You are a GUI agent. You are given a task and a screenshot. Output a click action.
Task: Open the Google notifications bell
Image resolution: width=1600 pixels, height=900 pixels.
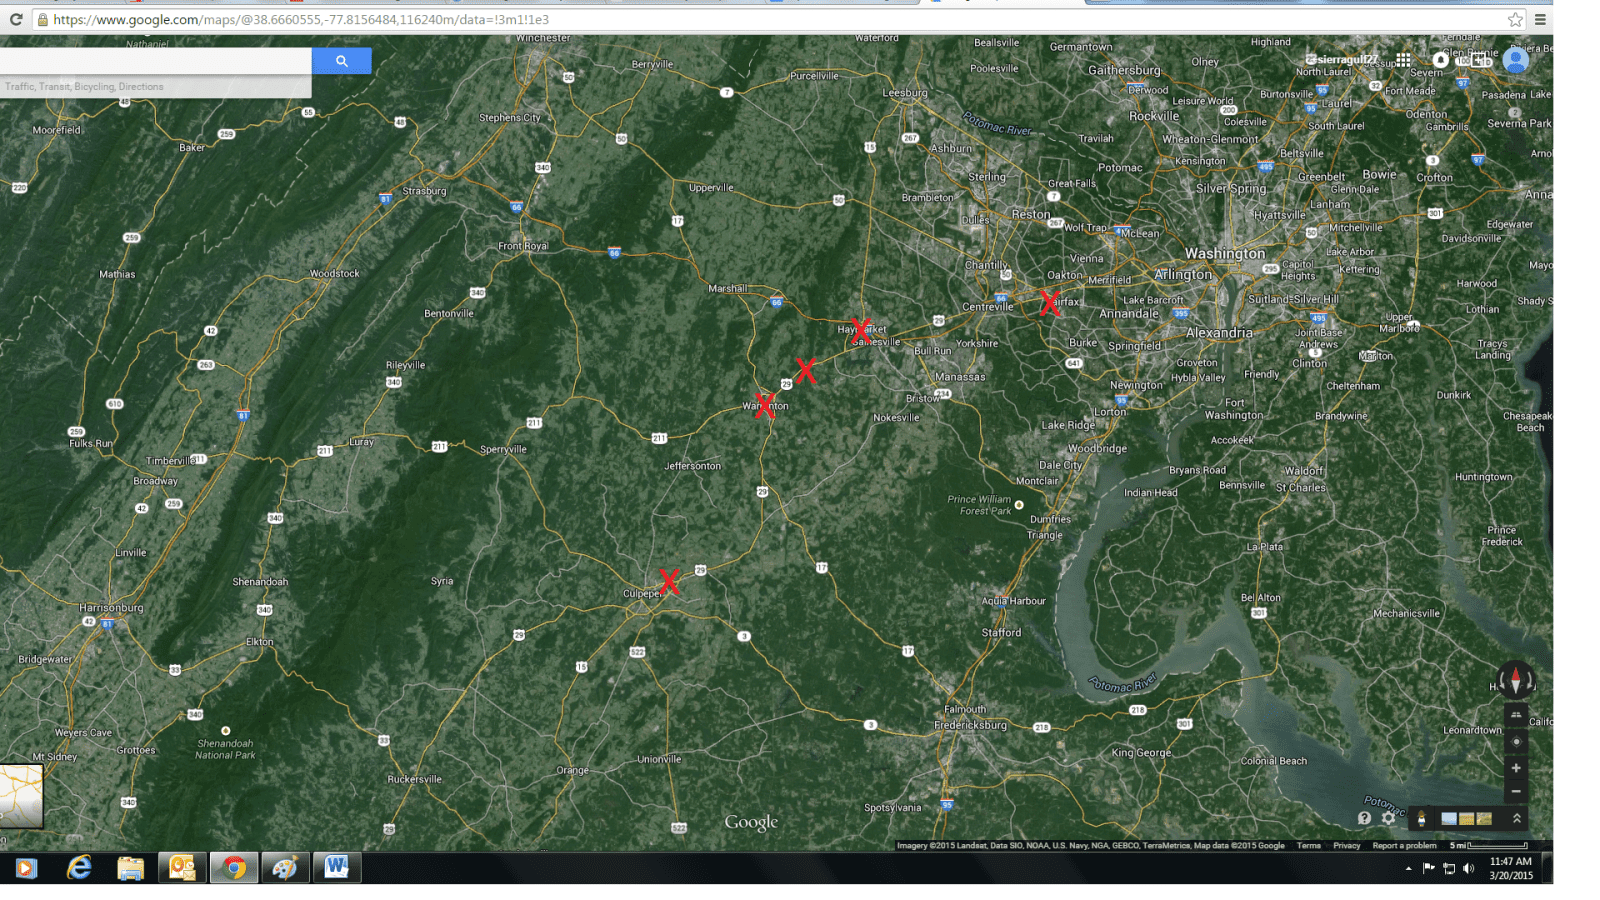1440,60
